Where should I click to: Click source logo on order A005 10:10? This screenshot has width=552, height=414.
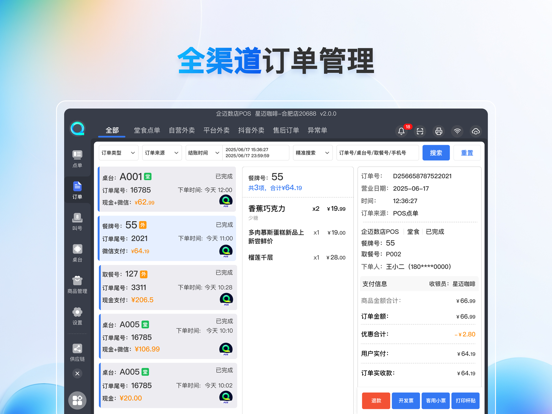point(226,349)
